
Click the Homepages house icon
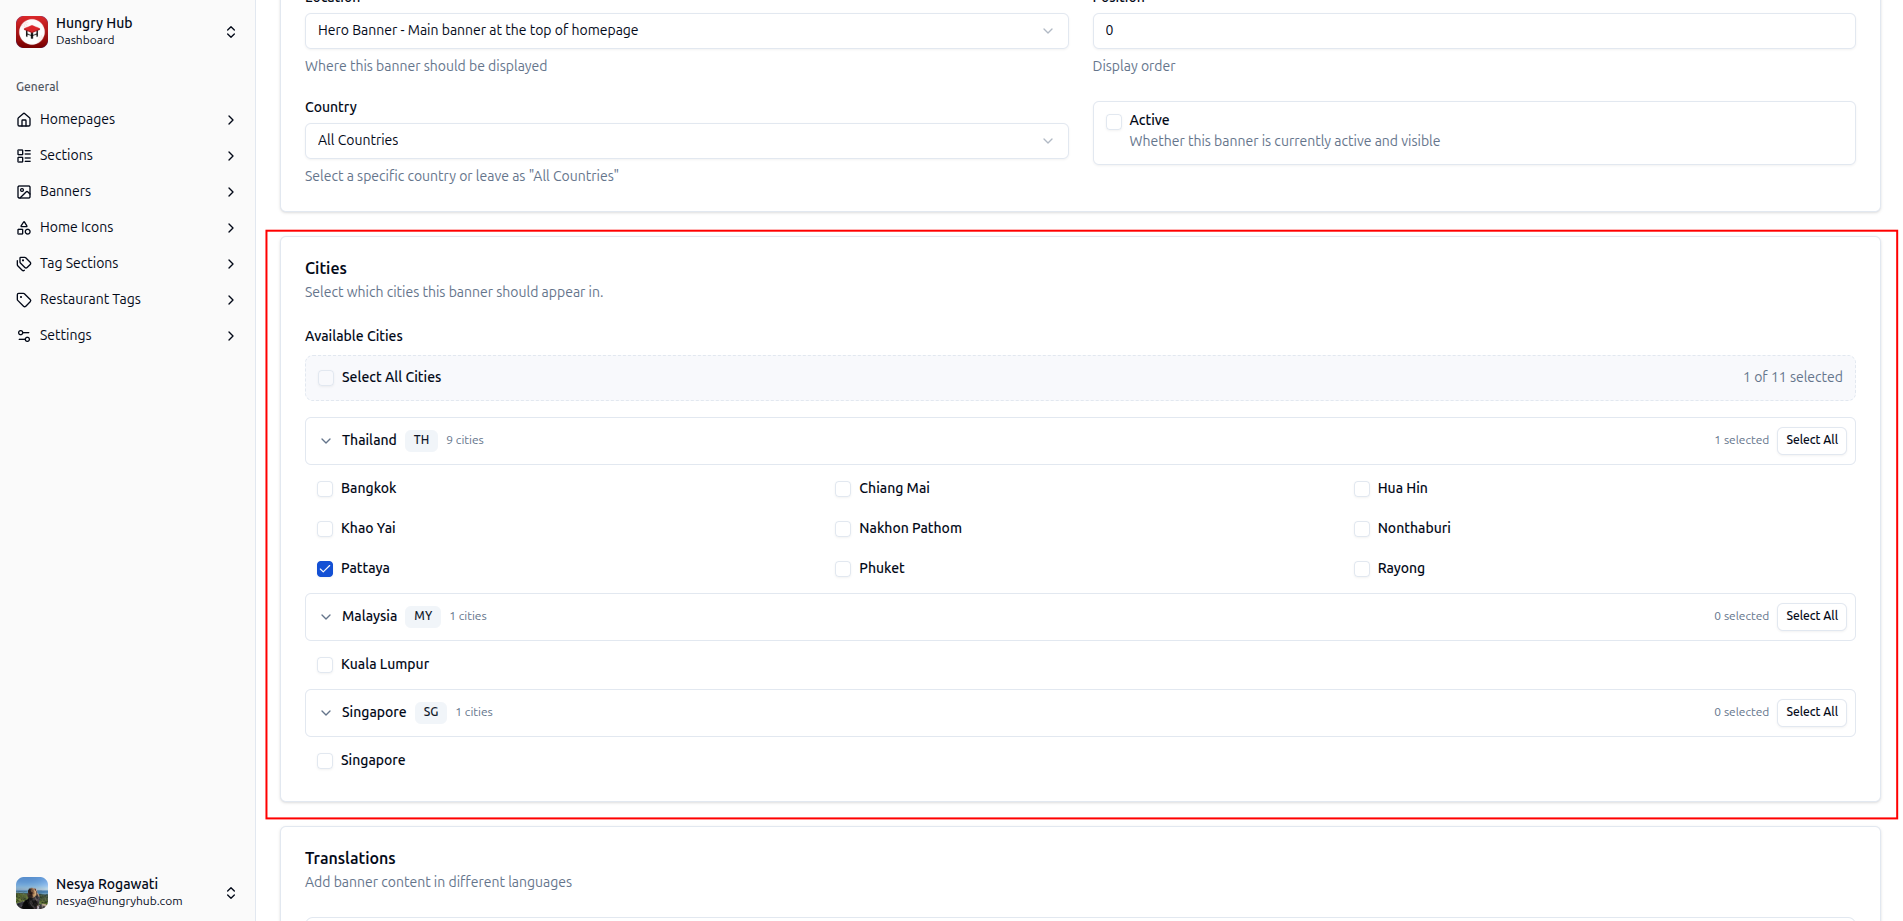(24, 120)
